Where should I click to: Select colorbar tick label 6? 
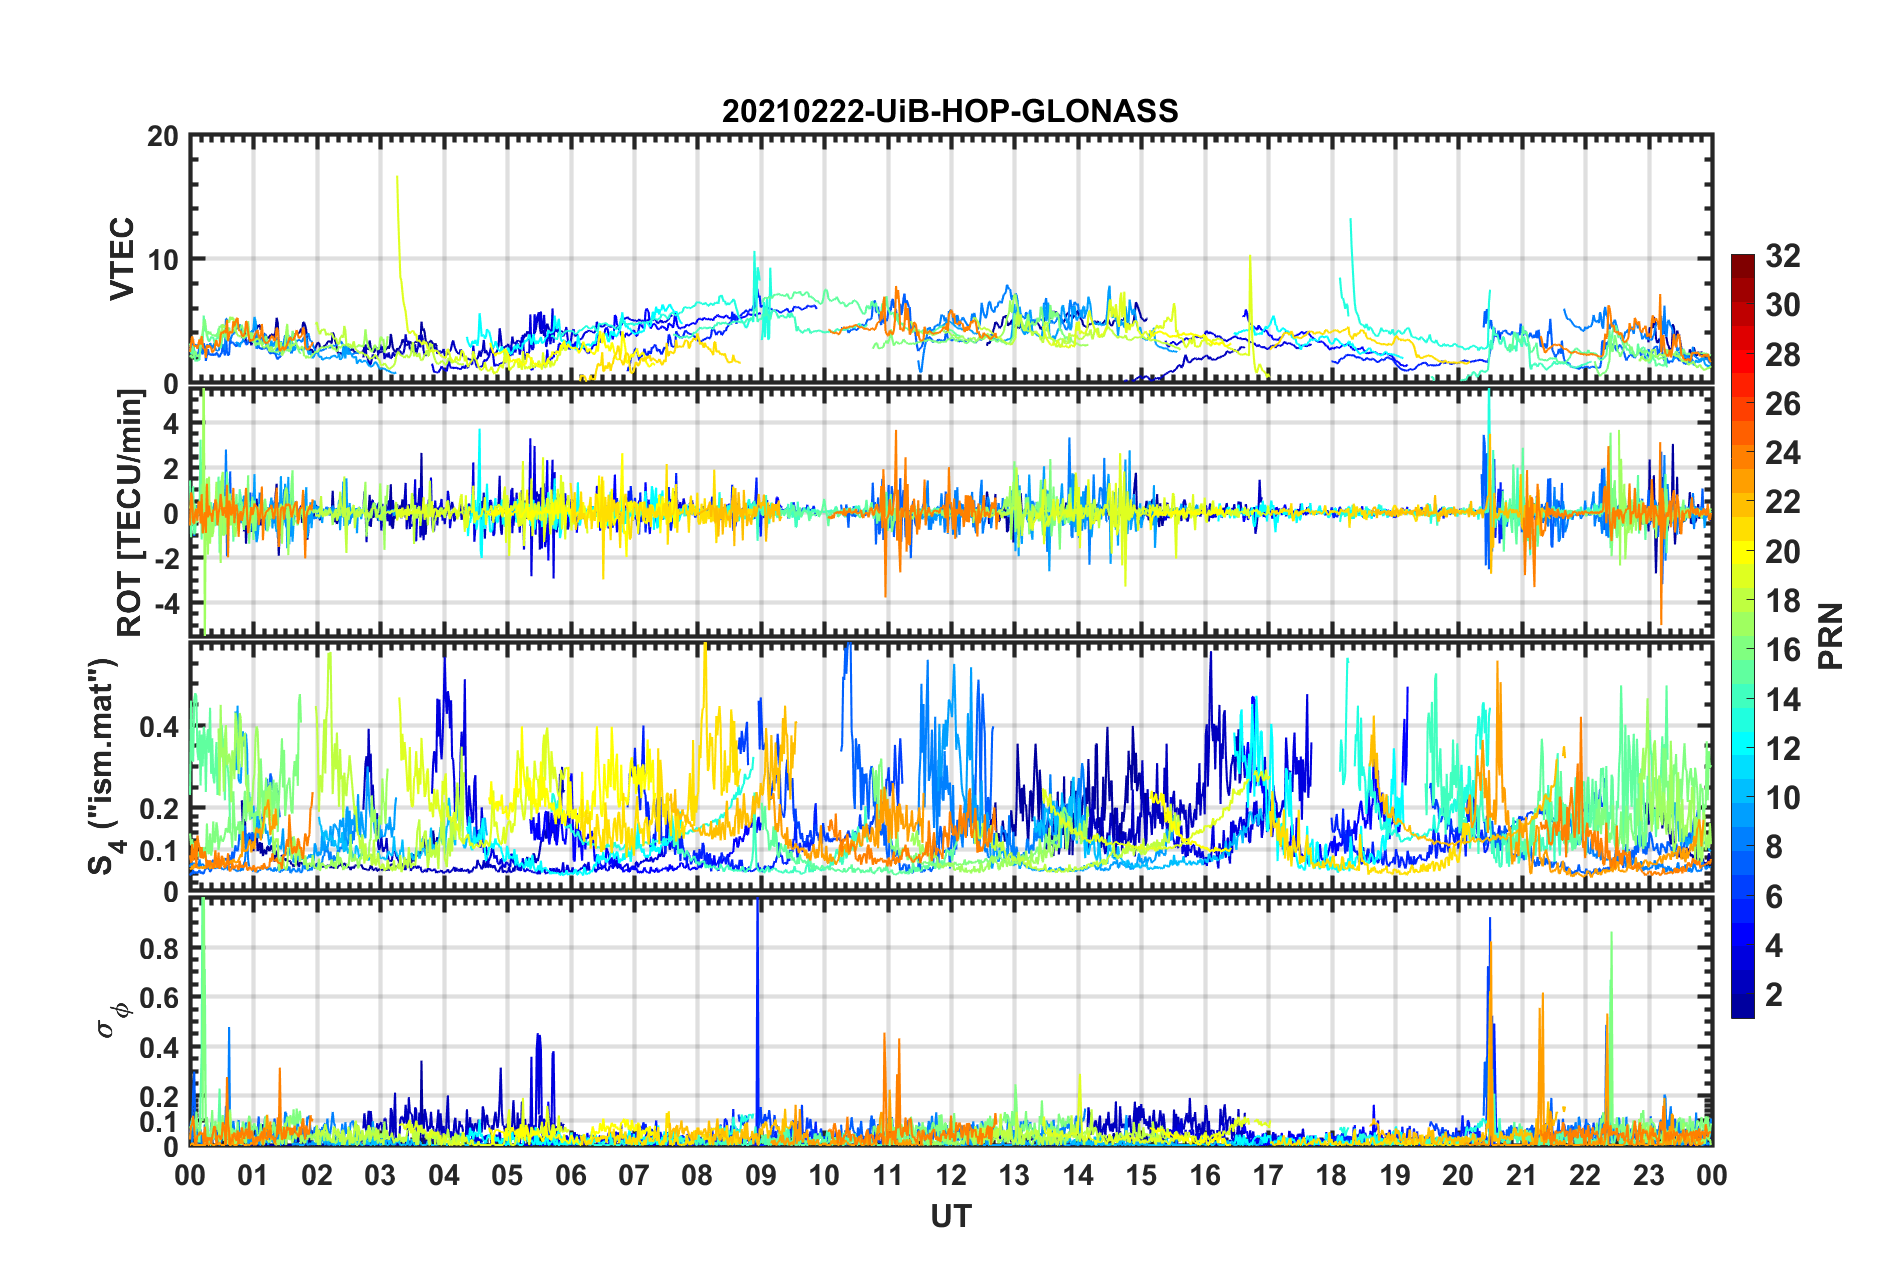1773,897
